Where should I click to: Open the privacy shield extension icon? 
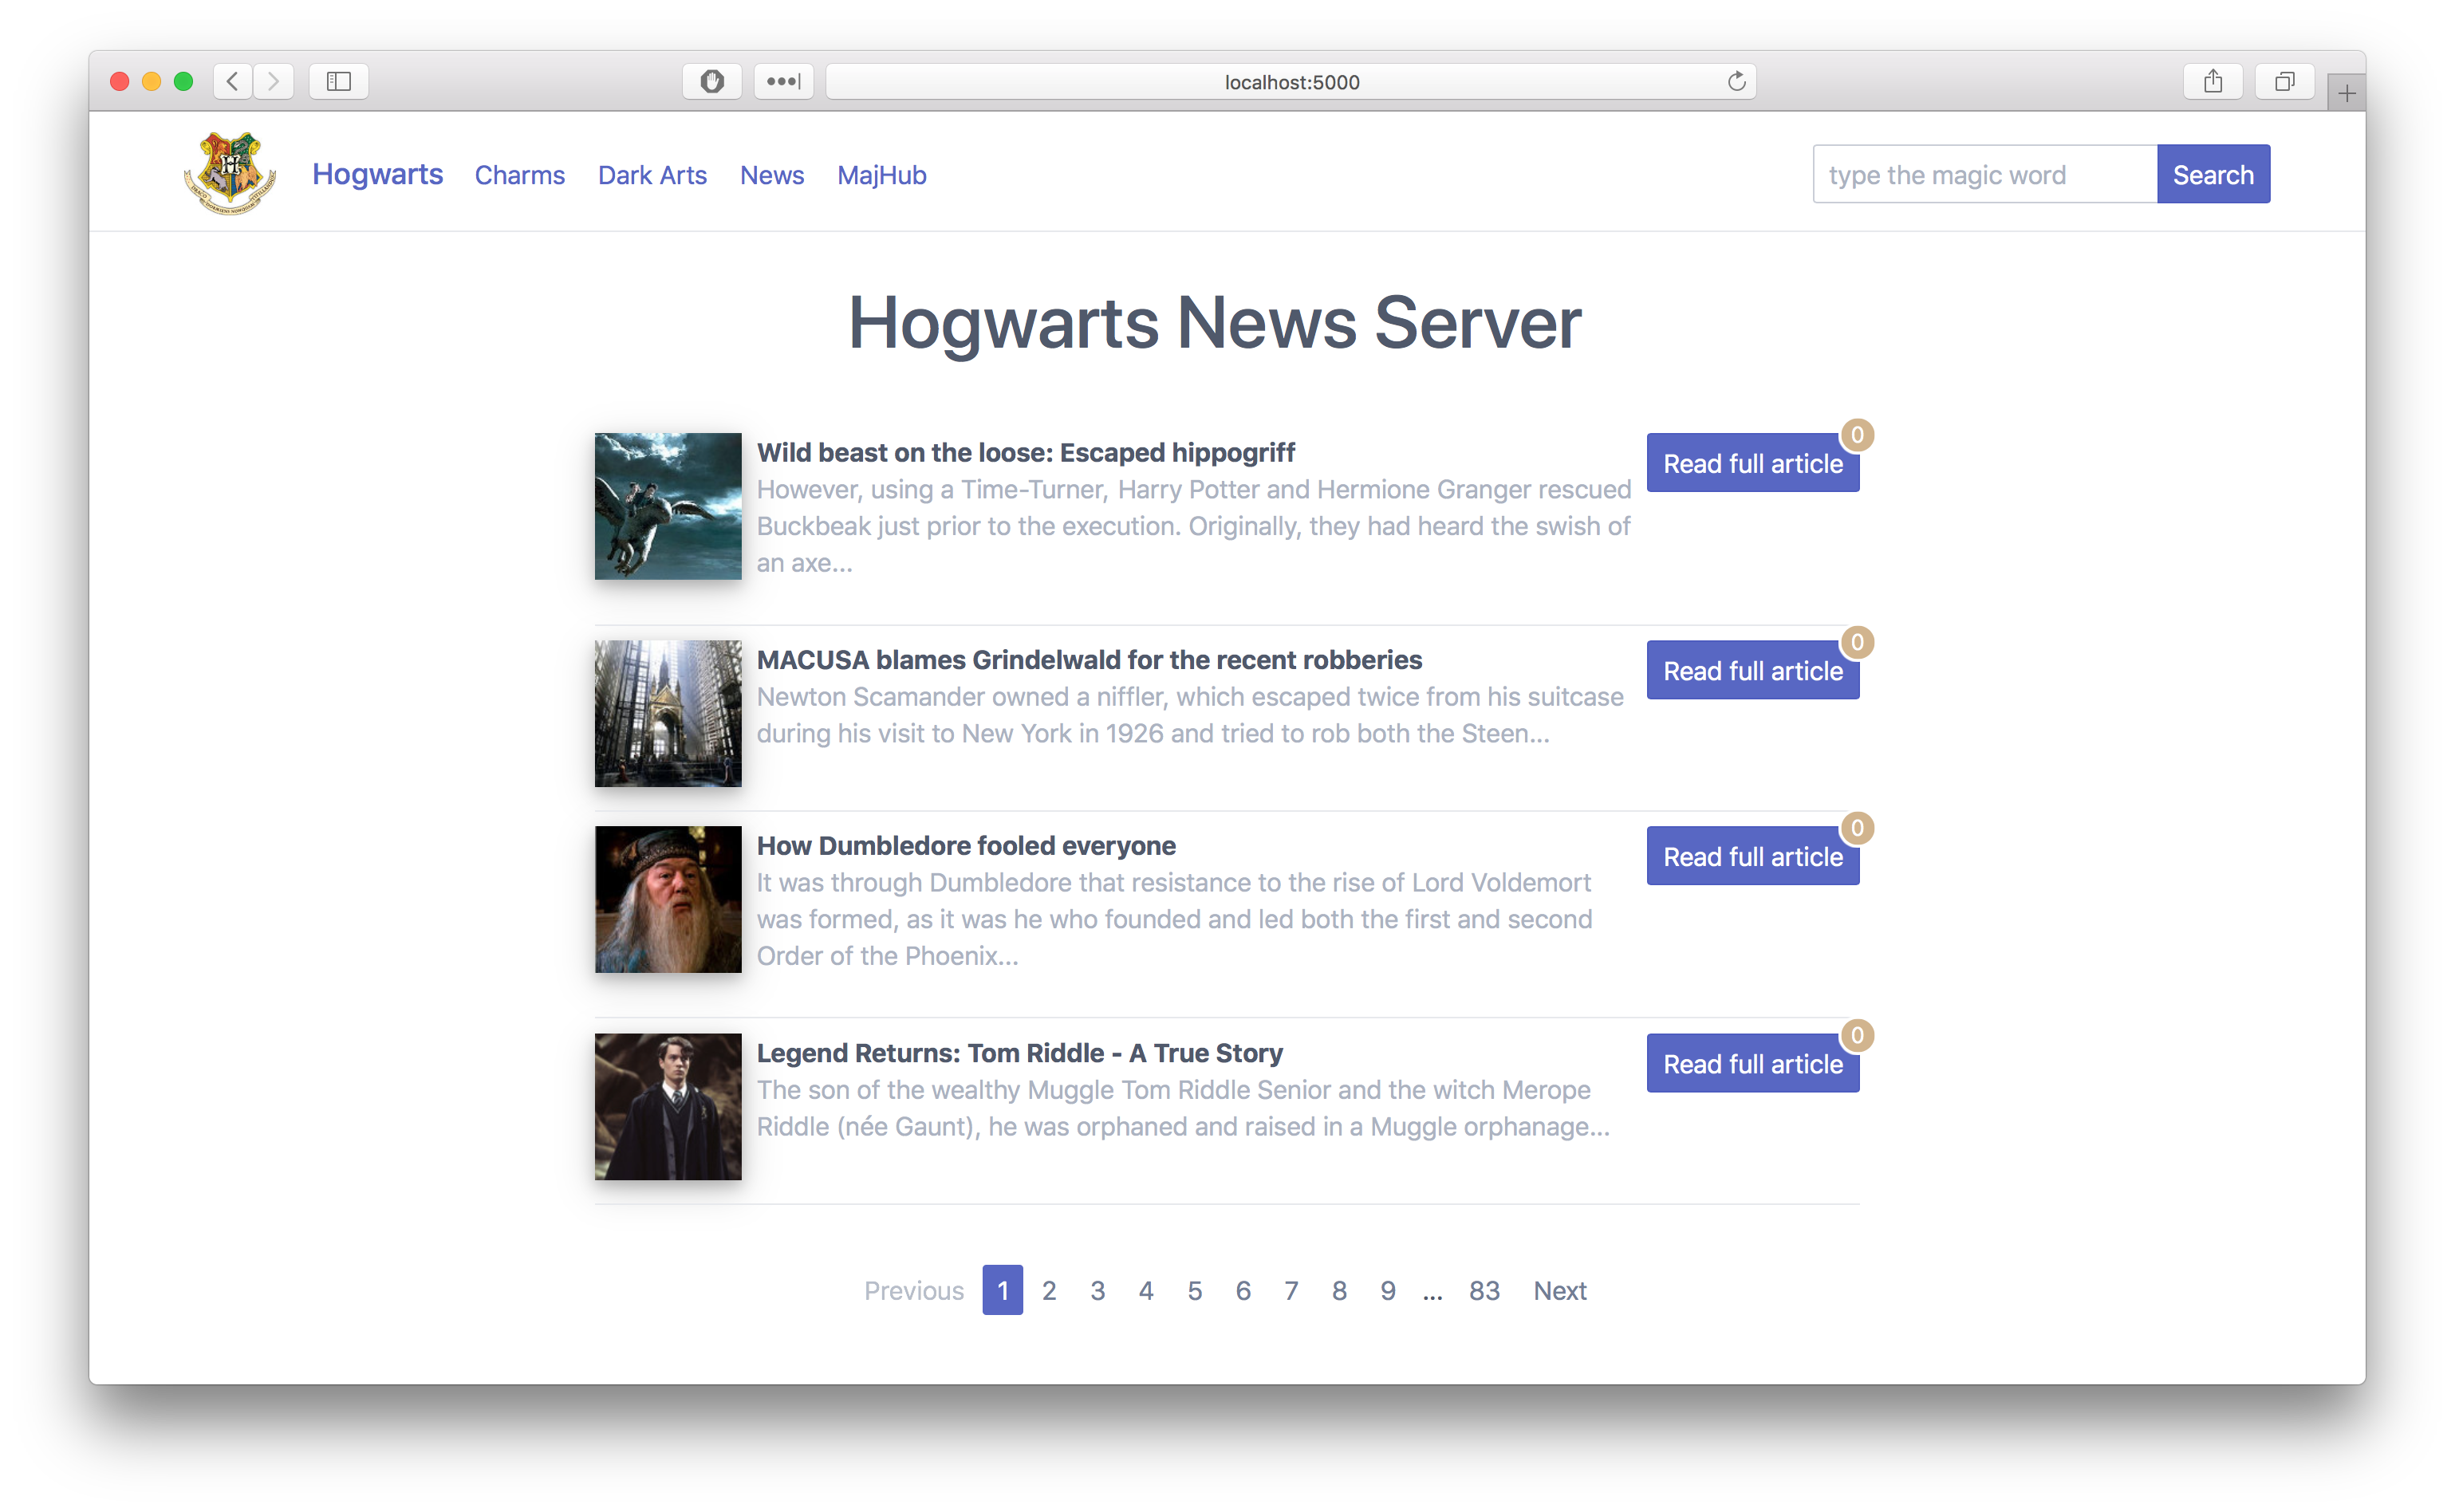(712, 81)
